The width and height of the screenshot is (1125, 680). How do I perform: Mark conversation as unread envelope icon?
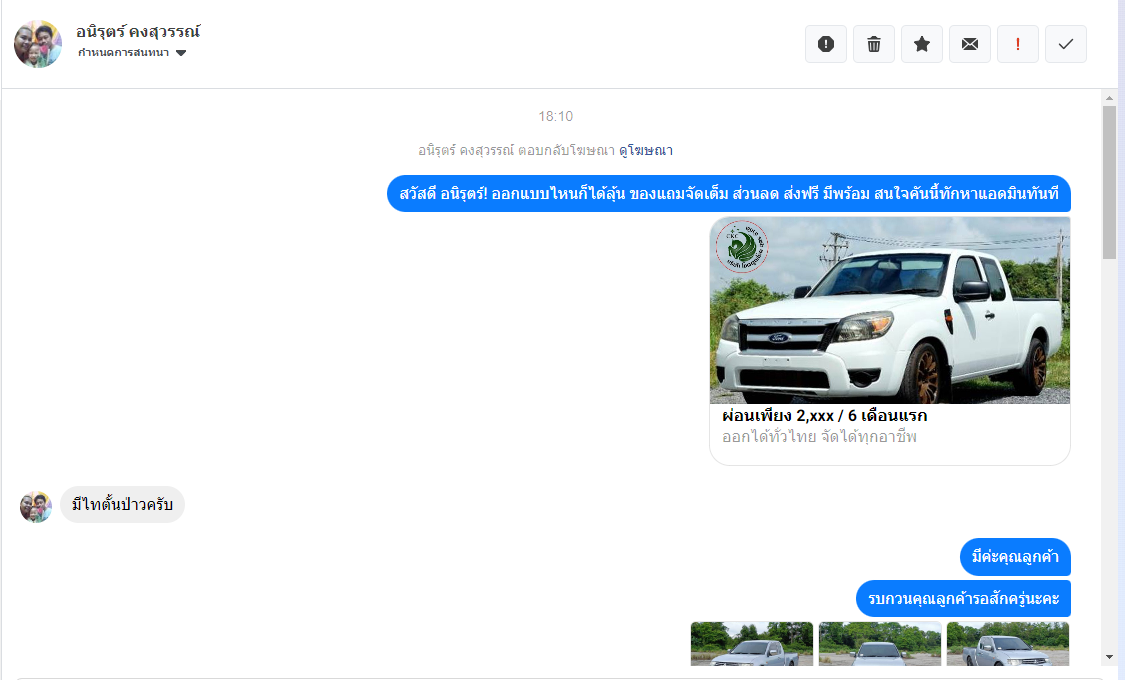tap(970, 44)
